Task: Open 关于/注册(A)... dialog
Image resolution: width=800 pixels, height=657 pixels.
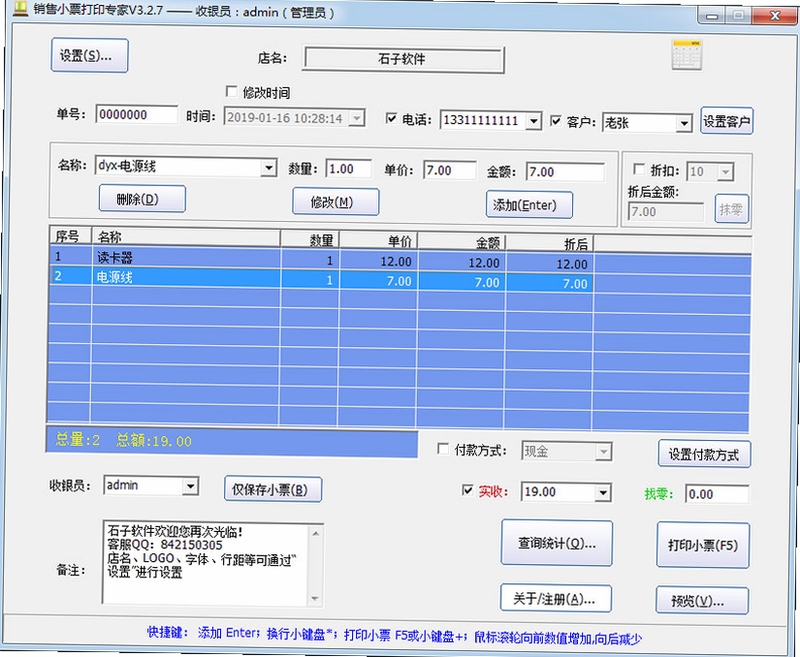Action: pyautogui.click(x=556, y=598)
